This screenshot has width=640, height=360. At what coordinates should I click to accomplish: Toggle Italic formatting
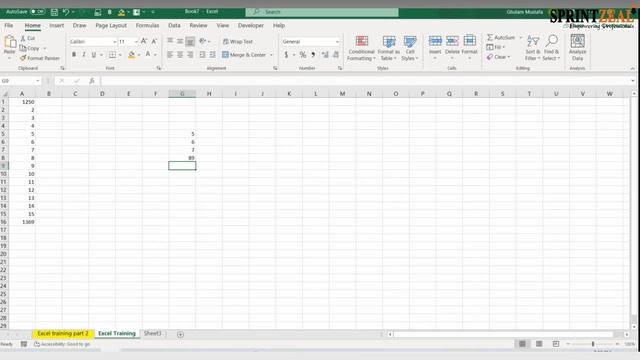pos(84,54)
